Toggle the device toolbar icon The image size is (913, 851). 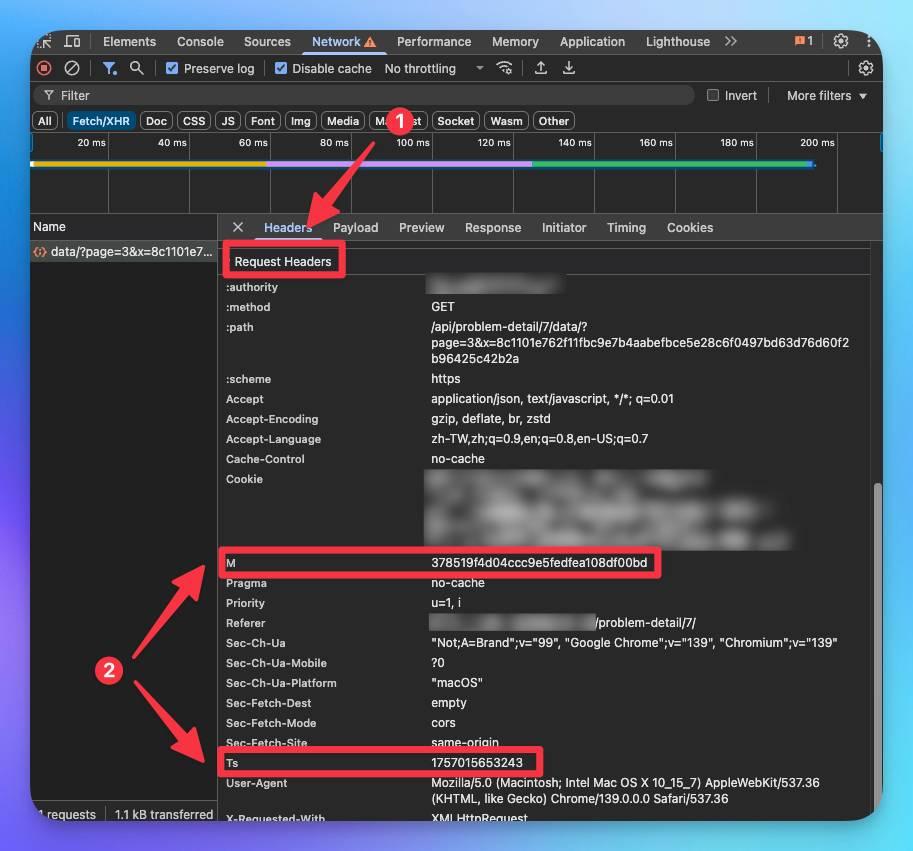[x=72, y=42]
